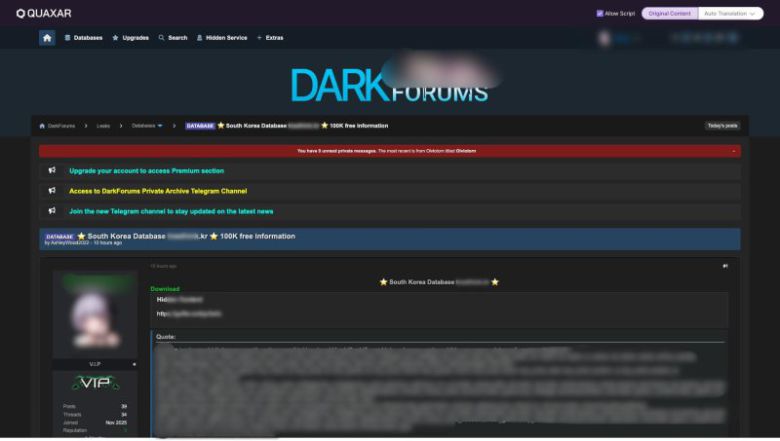Viewport: 780px width, 441px height.
Task: Click megaphone icon beside new Telegram channel
Action: coord(52,211)
